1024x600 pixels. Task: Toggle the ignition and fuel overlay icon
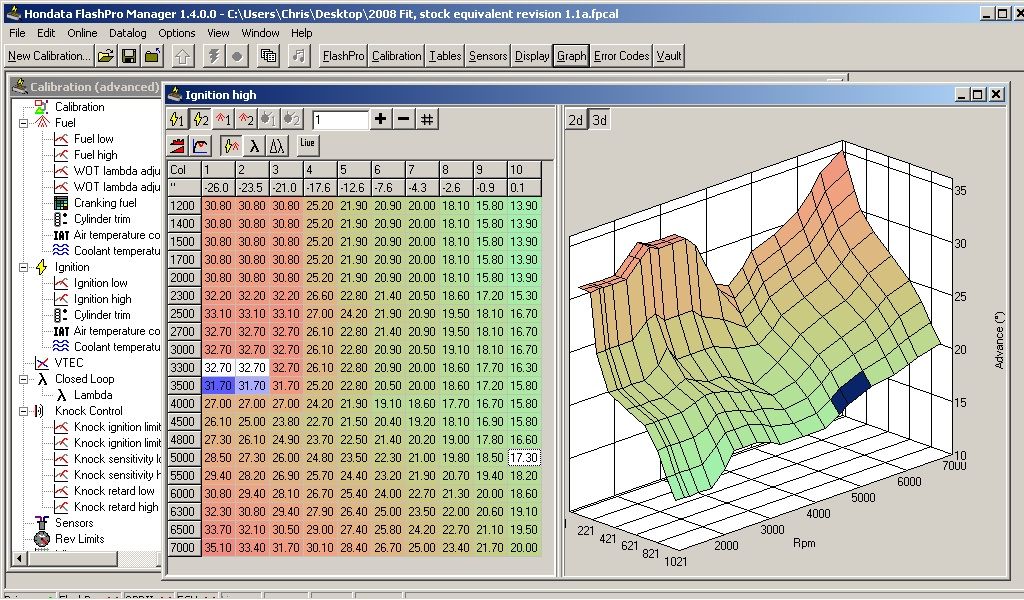231,145
